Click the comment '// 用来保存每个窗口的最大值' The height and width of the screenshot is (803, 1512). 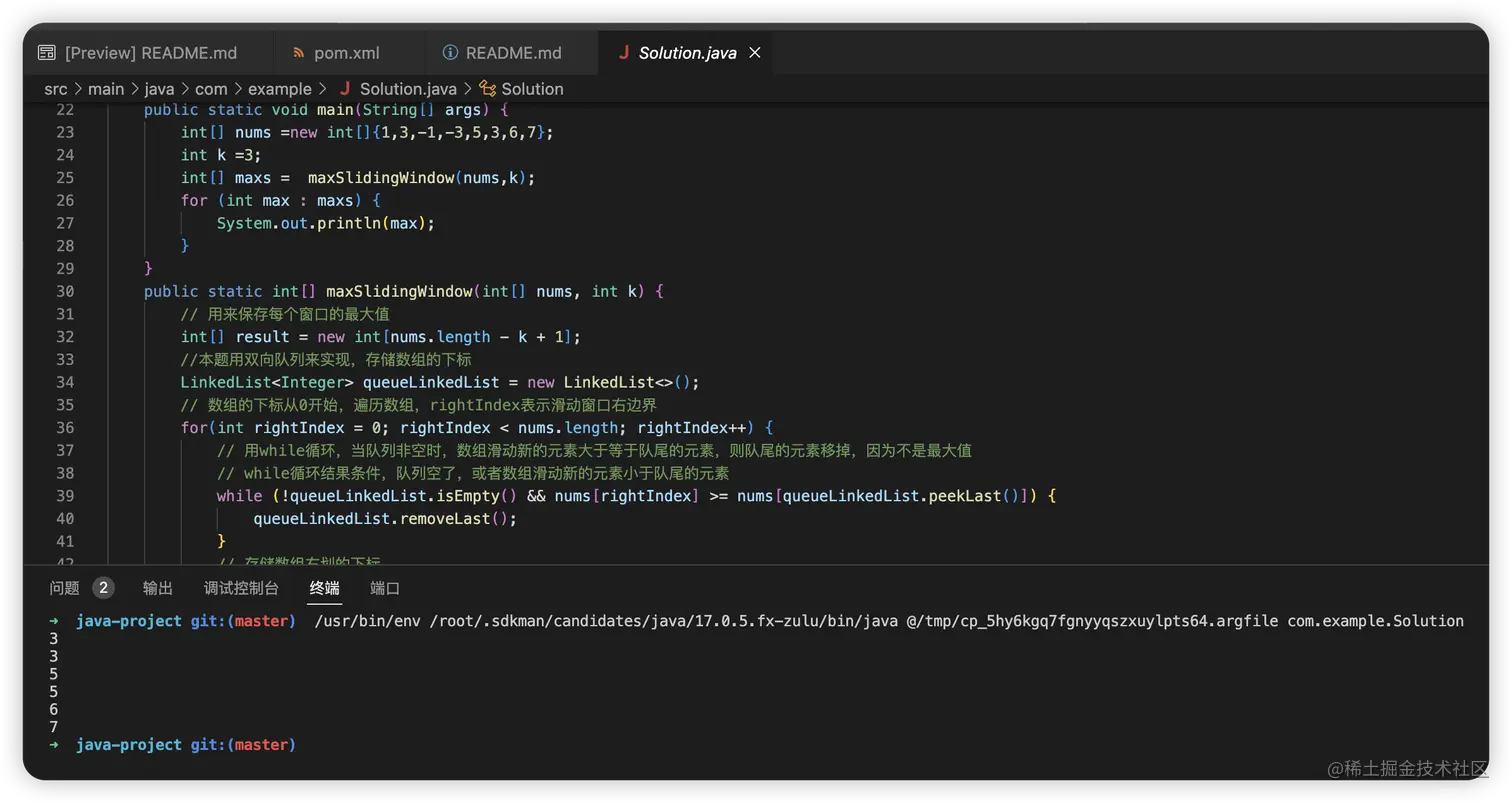(285, 314)
